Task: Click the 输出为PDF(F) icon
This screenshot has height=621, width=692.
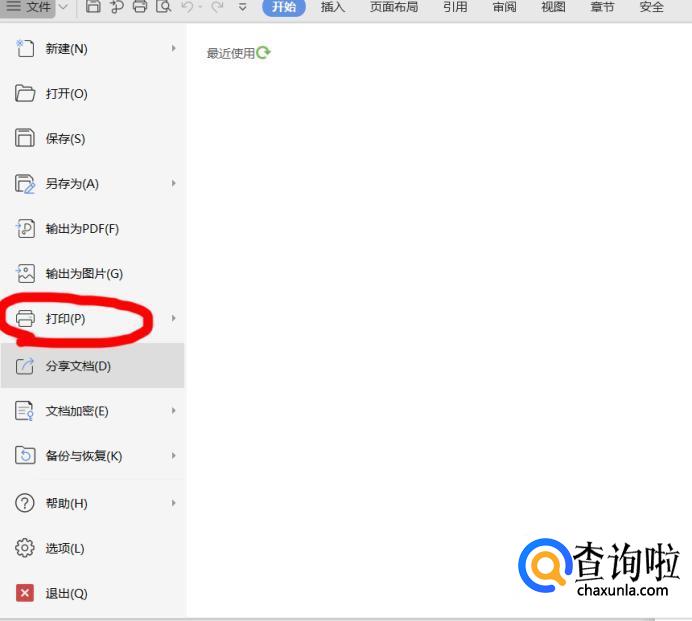Action: 25,229
